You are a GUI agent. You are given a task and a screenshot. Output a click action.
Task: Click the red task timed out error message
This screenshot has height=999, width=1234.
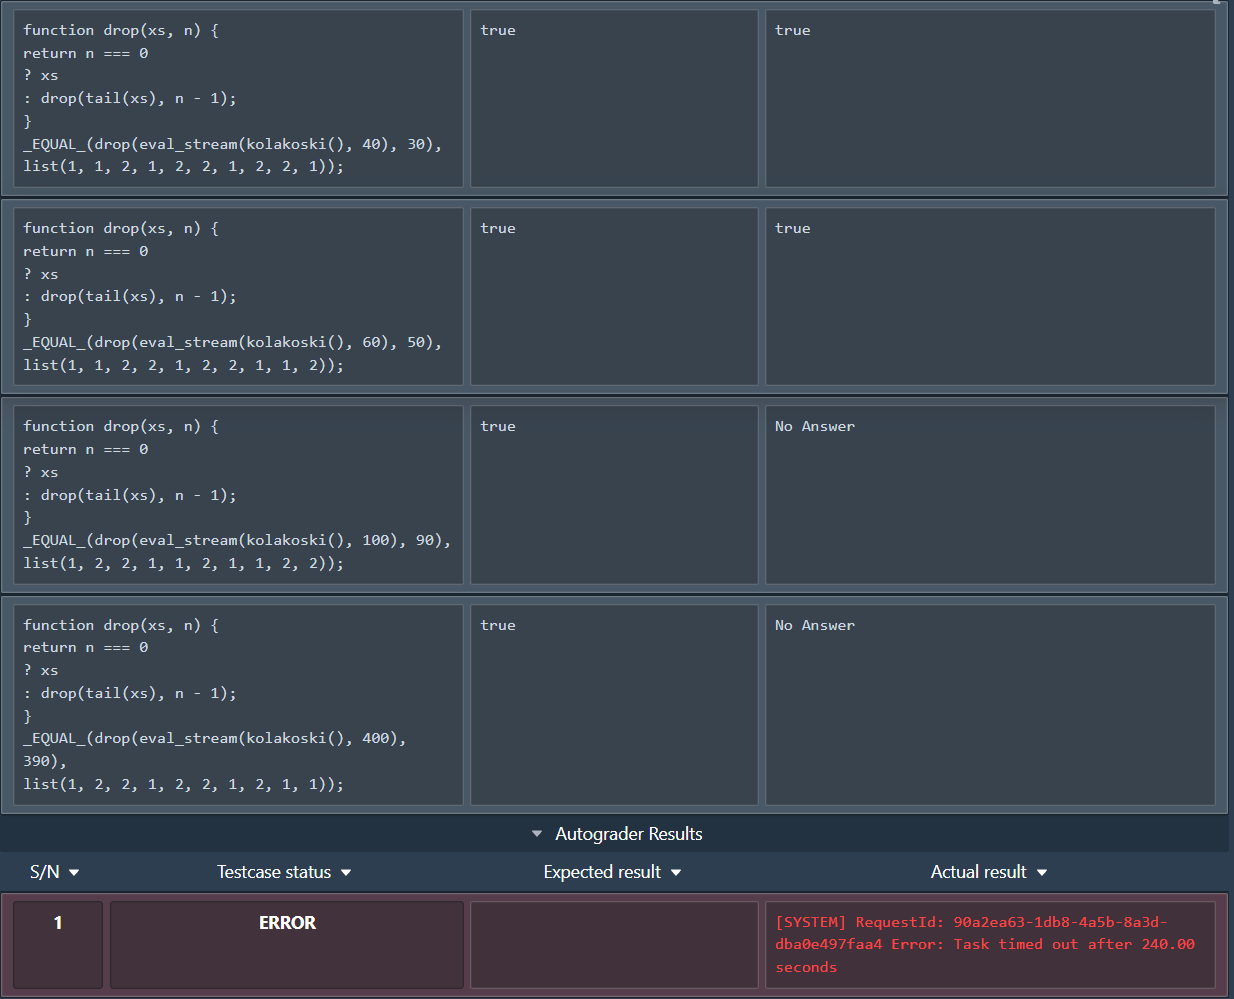984,944
